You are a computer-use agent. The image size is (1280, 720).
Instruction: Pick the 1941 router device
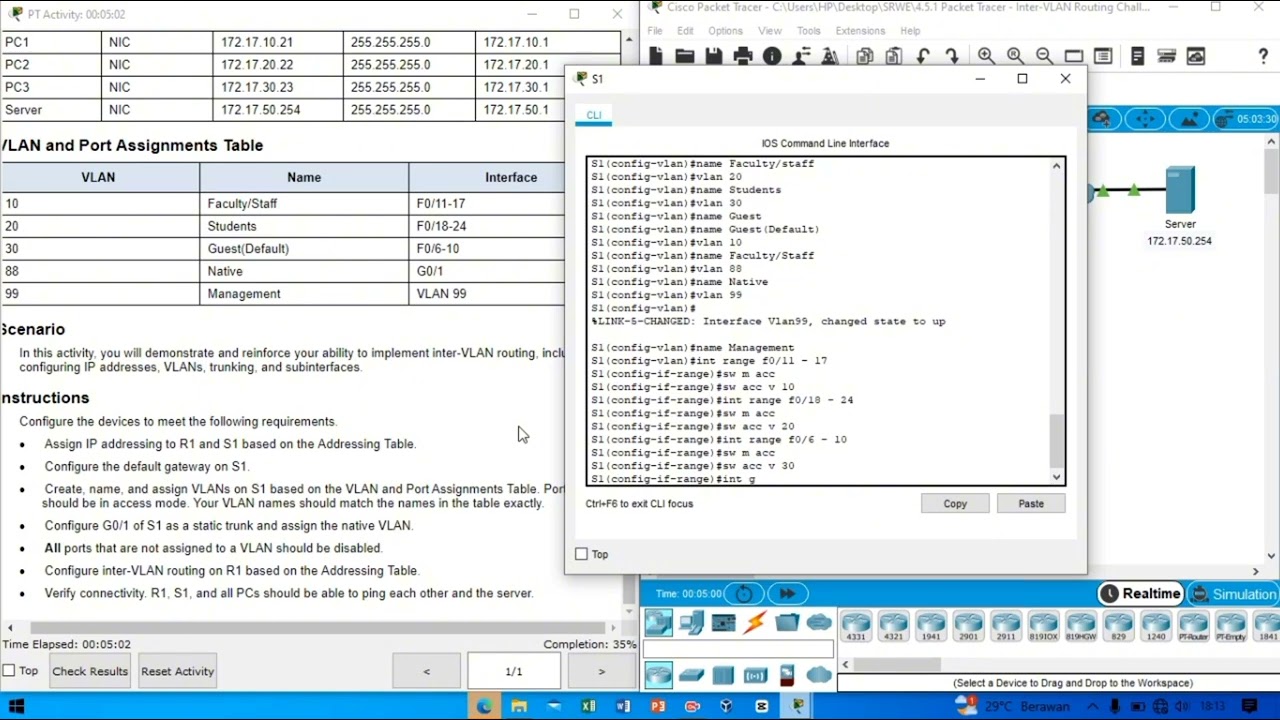click(x=931, y=625)
